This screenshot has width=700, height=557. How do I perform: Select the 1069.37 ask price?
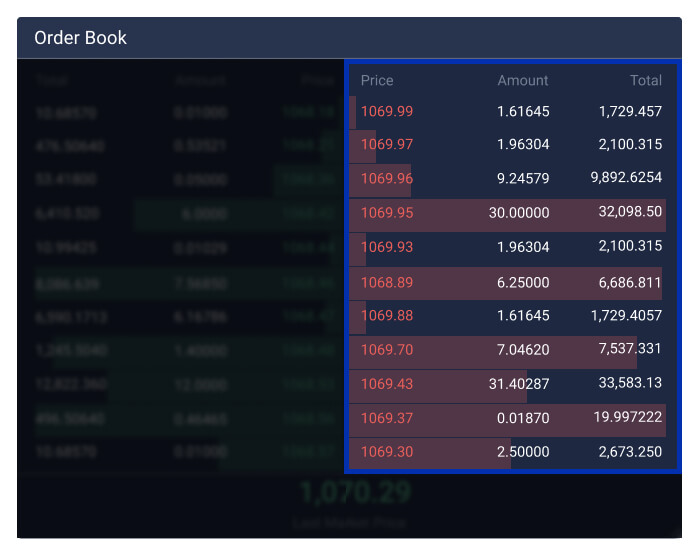pos(387,418)
